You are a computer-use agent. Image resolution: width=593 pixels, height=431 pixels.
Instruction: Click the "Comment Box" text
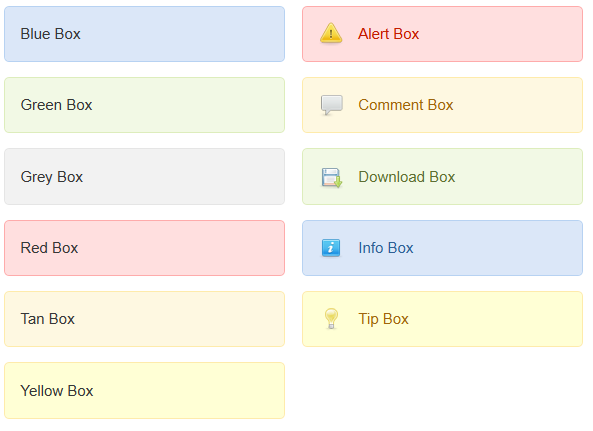click(406, 105)
